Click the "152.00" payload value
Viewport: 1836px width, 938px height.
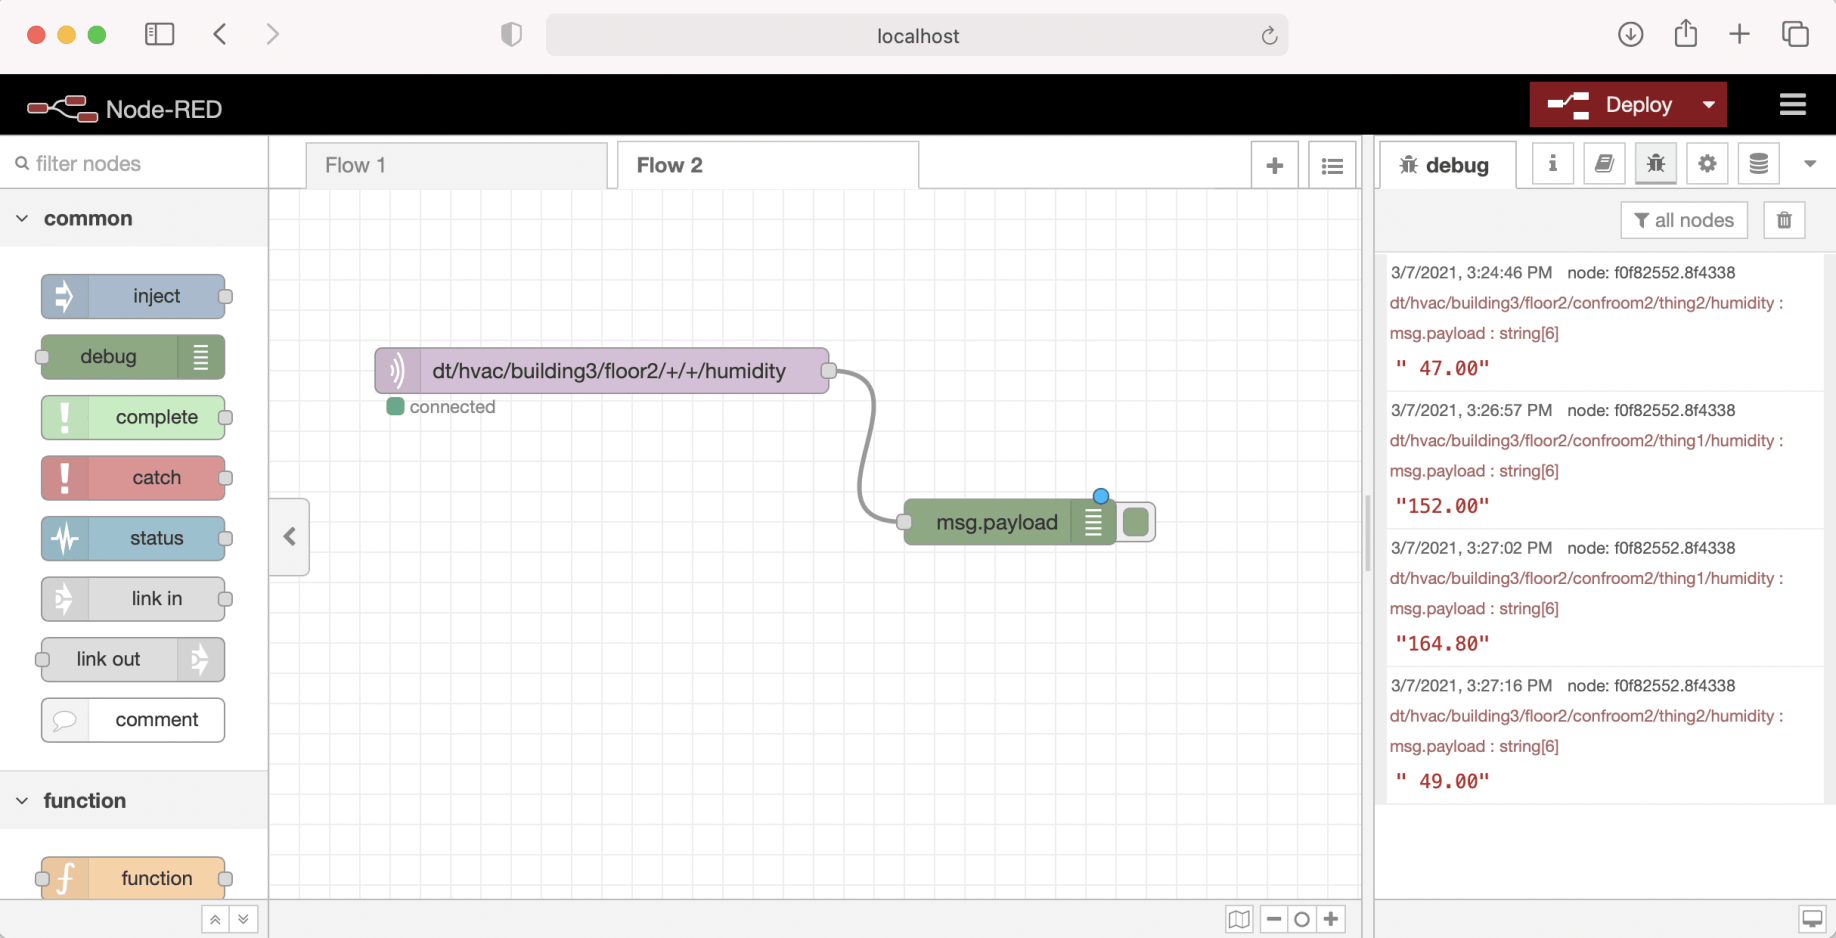click(1443, 506)
